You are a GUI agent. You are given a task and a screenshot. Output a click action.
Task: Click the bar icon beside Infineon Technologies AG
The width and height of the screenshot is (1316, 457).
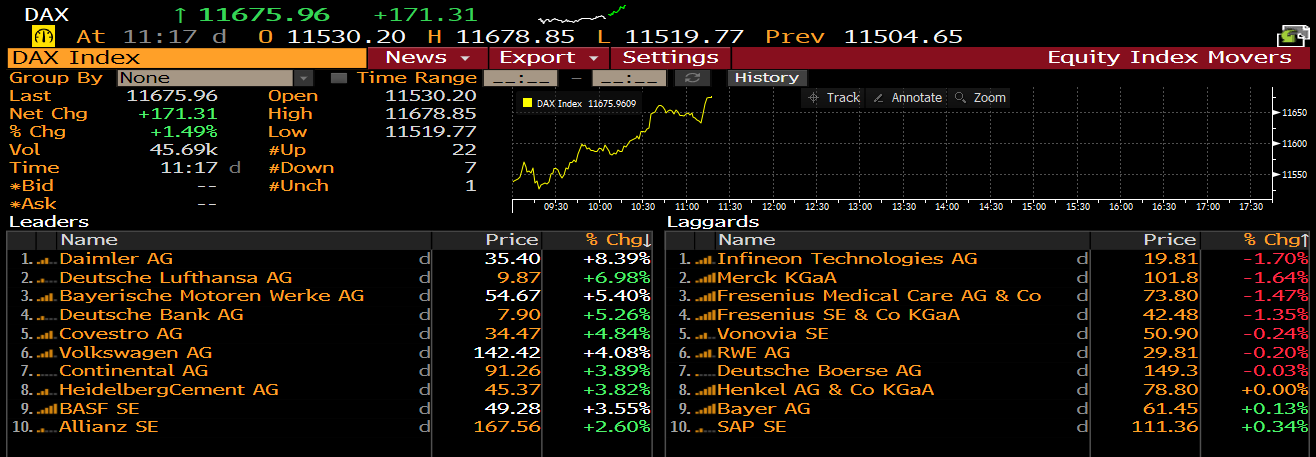click(x=705, y=259)
